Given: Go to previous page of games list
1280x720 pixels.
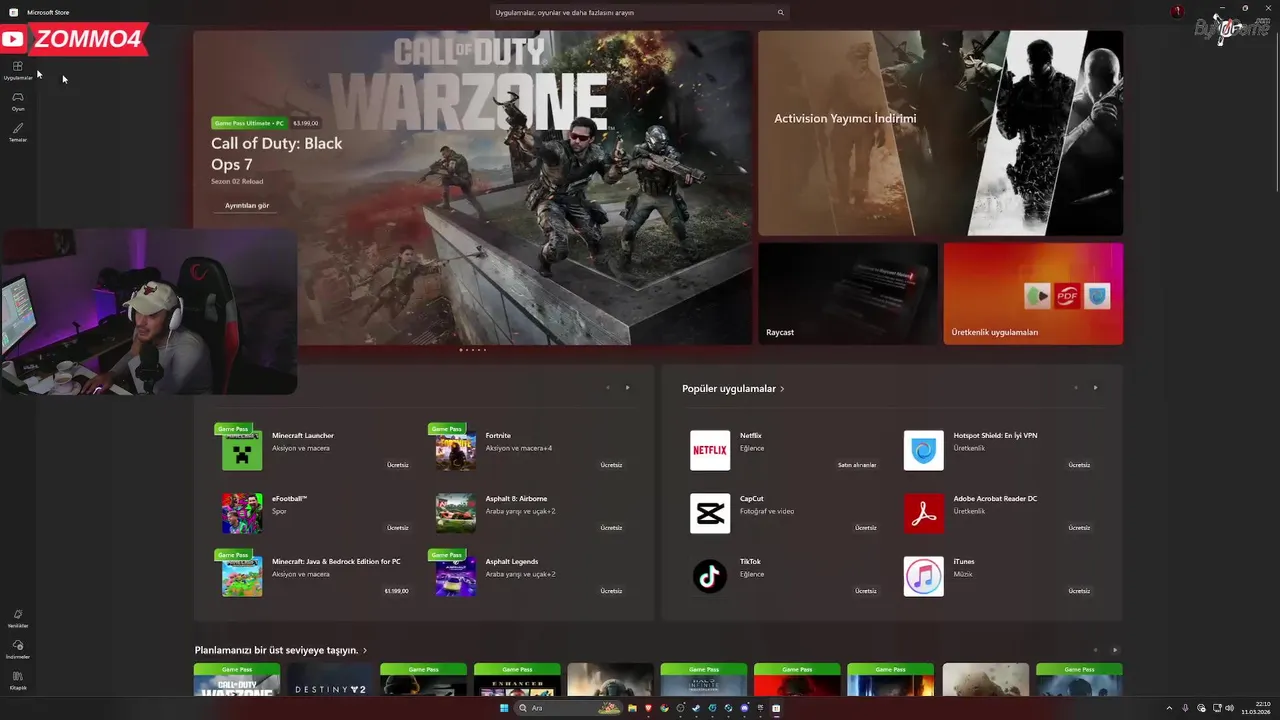Looking at the screenshot, I should click(x=607, y=388).
